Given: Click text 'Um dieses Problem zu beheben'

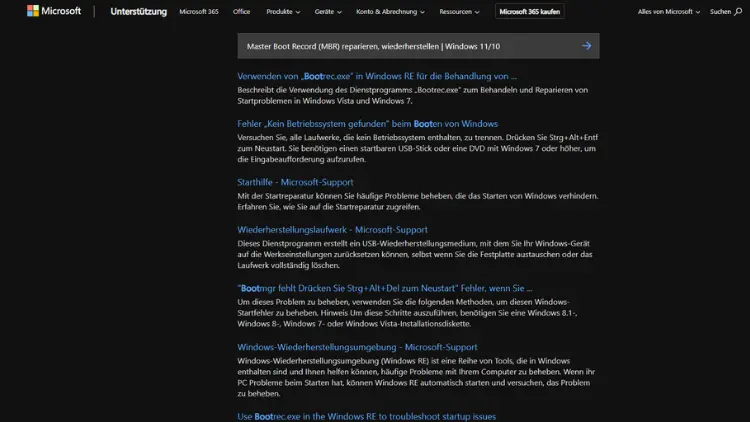Looking at the screenshot, I should click(x=407, y=313).
